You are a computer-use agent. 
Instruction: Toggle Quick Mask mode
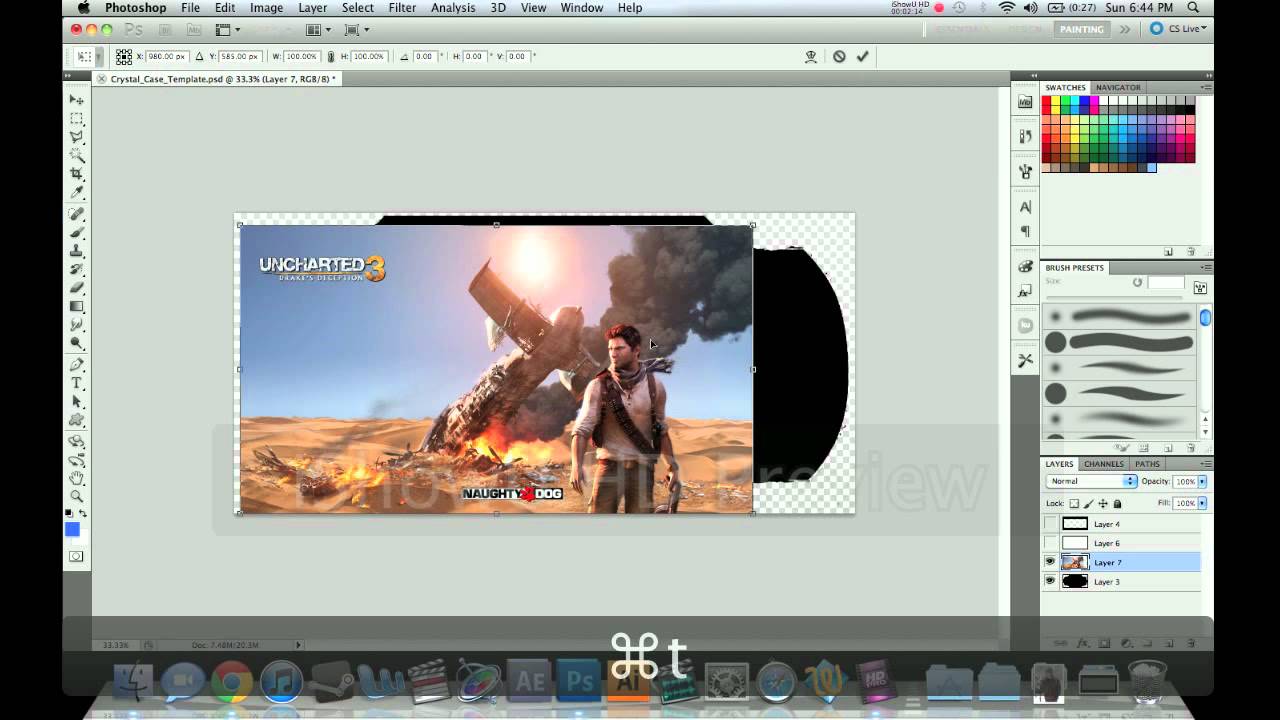(76, 556)
